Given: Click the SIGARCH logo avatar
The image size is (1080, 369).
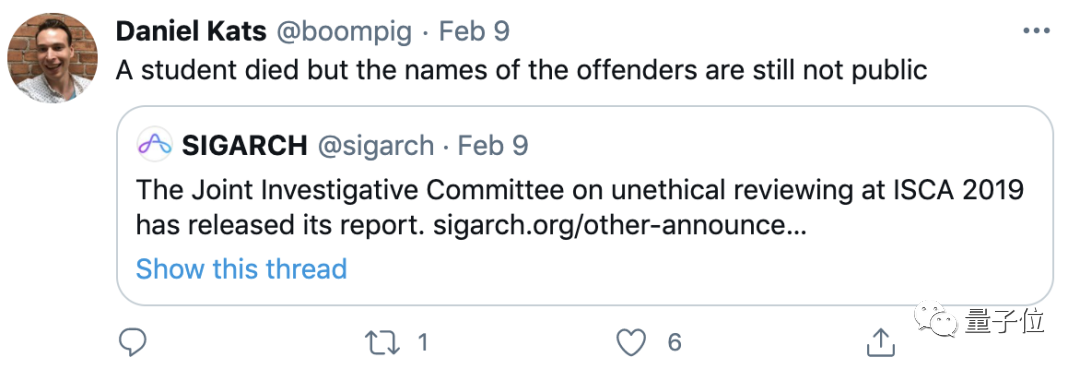Looking at the screenshot, I should click(x=154, y=145).
